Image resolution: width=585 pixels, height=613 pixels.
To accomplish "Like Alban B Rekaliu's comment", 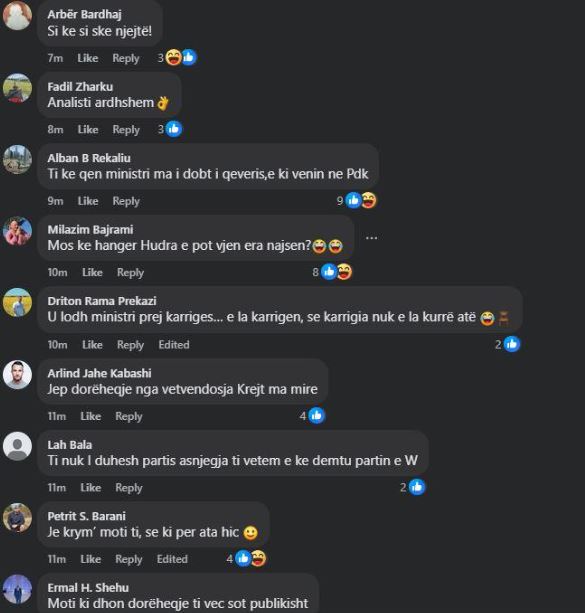I will [x=88, y=201].
